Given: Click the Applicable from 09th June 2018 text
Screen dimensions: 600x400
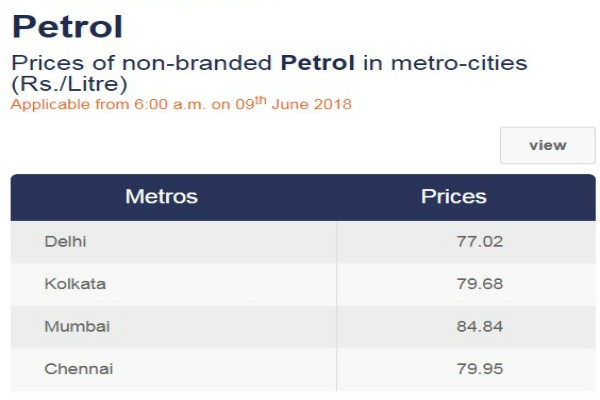Looking at the screenshot, I should tap(181, 104).
